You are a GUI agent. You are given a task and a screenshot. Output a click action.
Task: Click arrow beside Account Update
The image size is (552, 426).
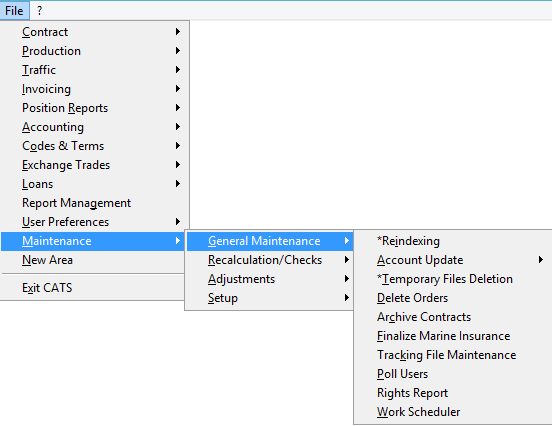(x=541, y=260)
